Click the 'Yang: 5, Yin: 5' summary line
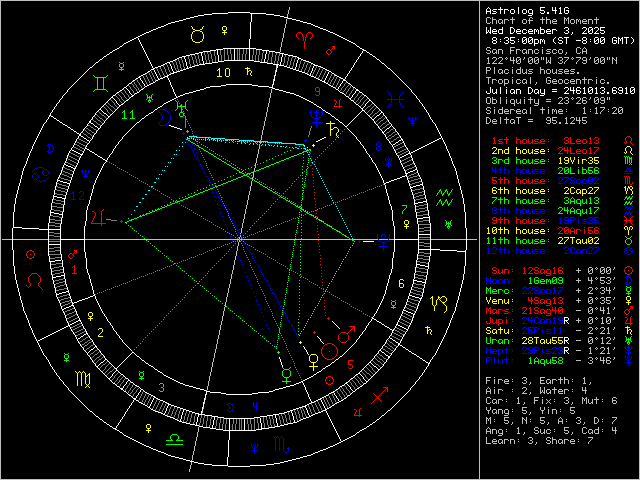This screenshot has height=480, width=640. (530, 411)
